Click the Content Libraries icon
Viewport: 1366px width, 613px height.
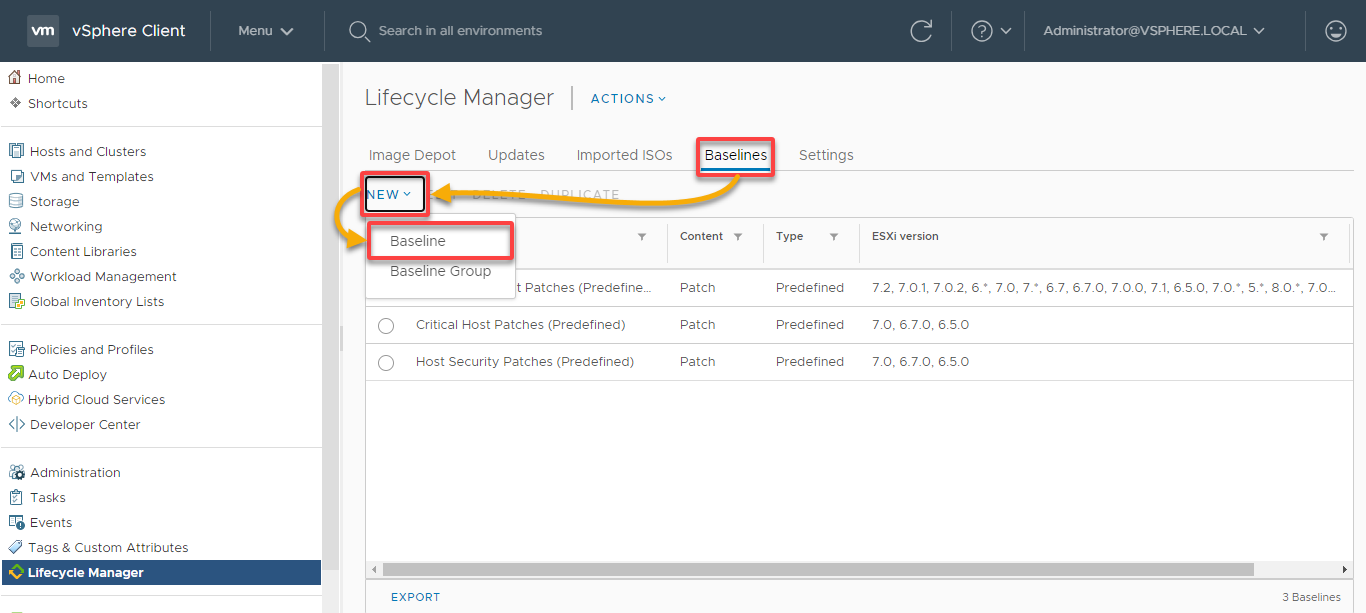pyautogui.click(x=16, y=251)
